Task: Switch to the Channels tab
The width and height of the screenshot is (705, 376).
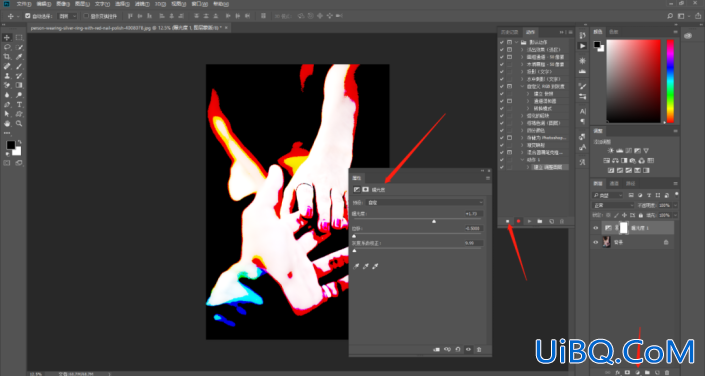Action: point(614,184)
